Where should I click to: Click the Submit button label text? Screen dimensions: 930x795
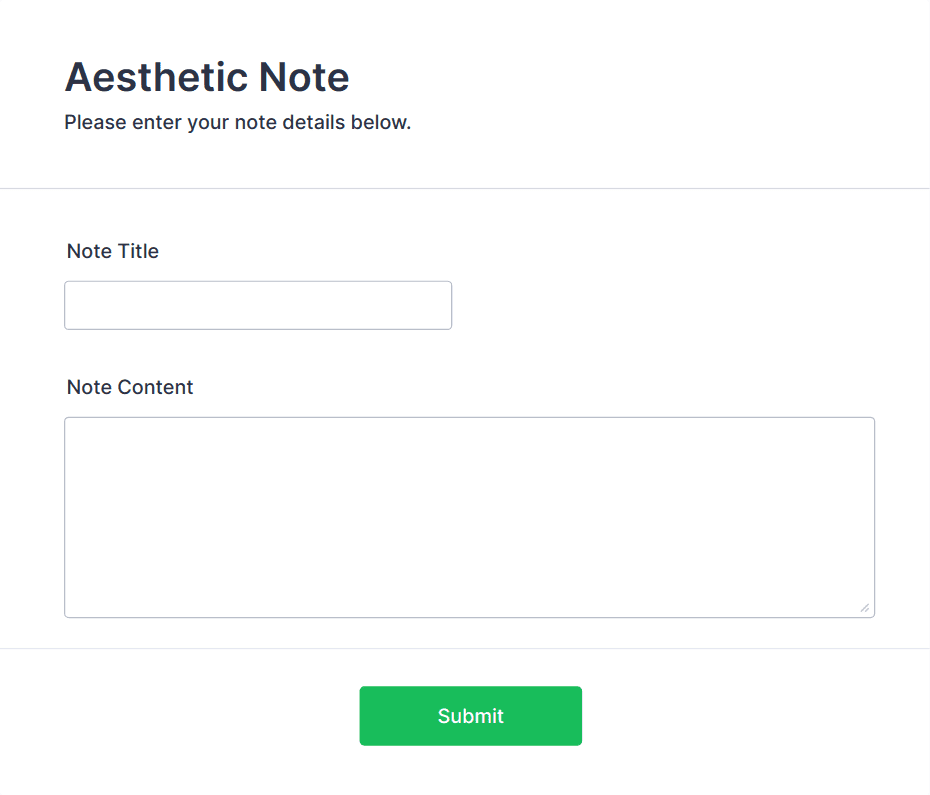pos(470,716)
